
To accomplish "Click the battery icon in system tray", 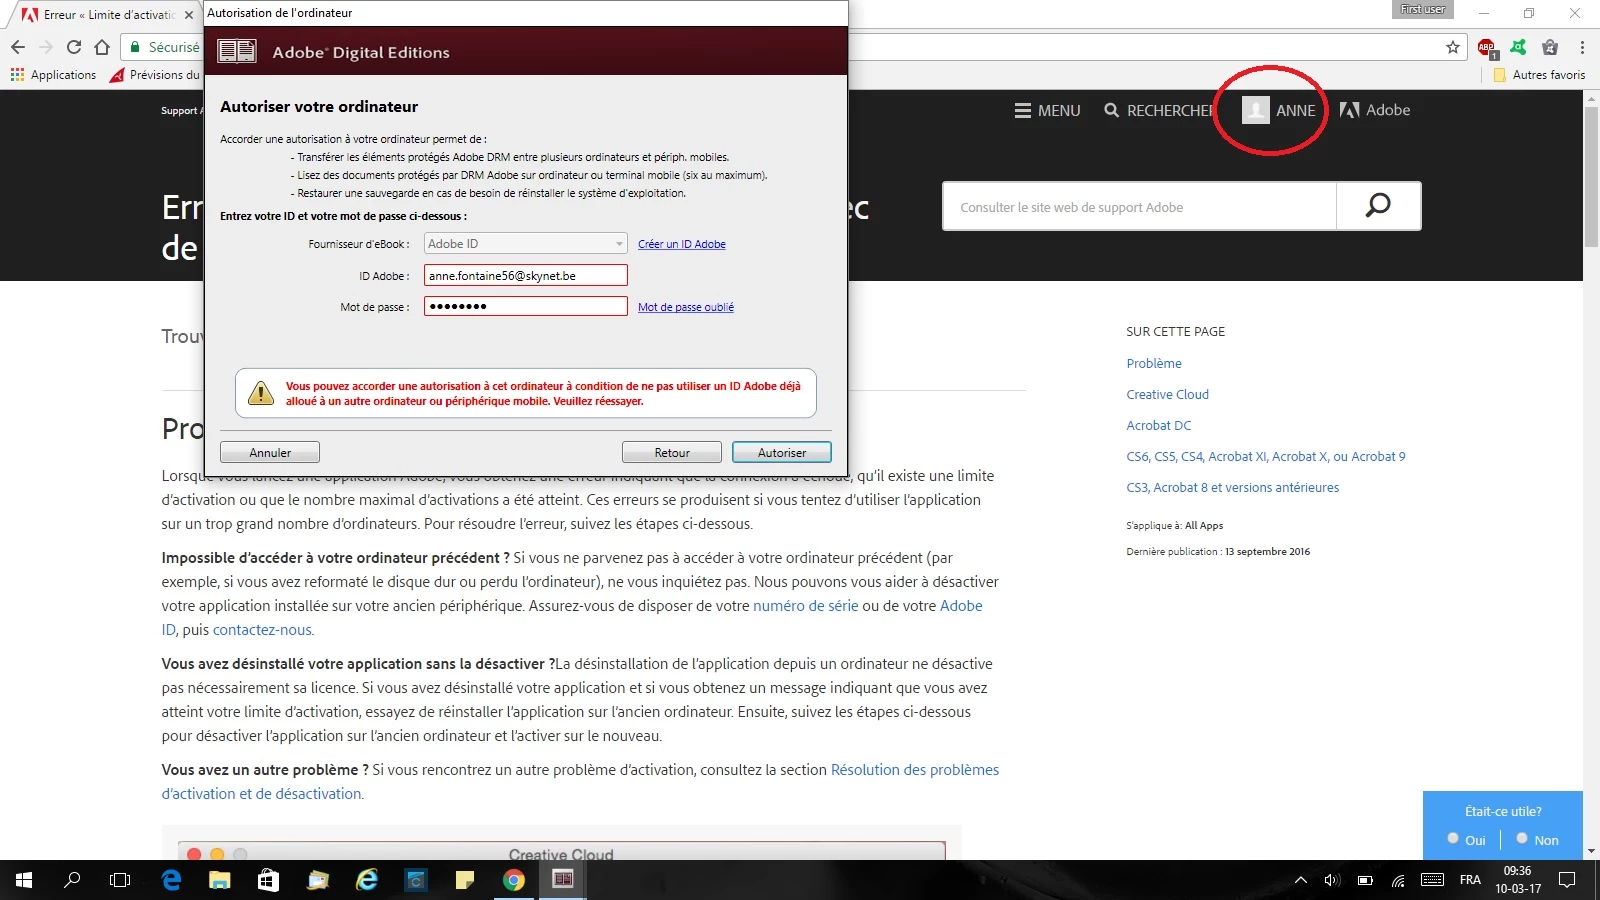I will (x=1365, y=880).
